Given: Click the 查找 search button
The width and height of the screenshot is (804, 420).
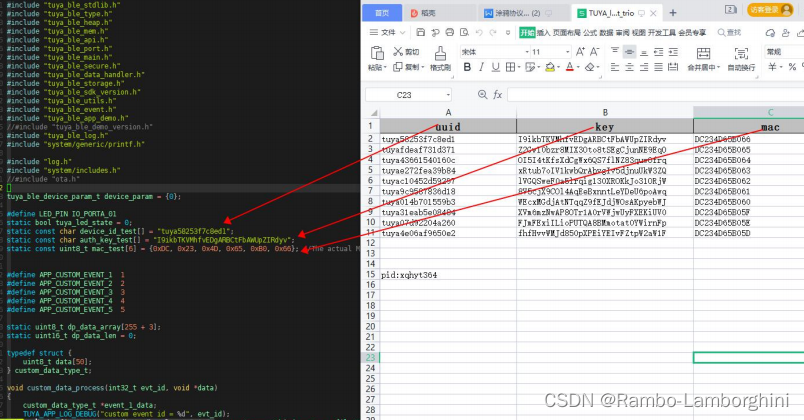Looking at the screenshot, I should click(x=729, y=32).
